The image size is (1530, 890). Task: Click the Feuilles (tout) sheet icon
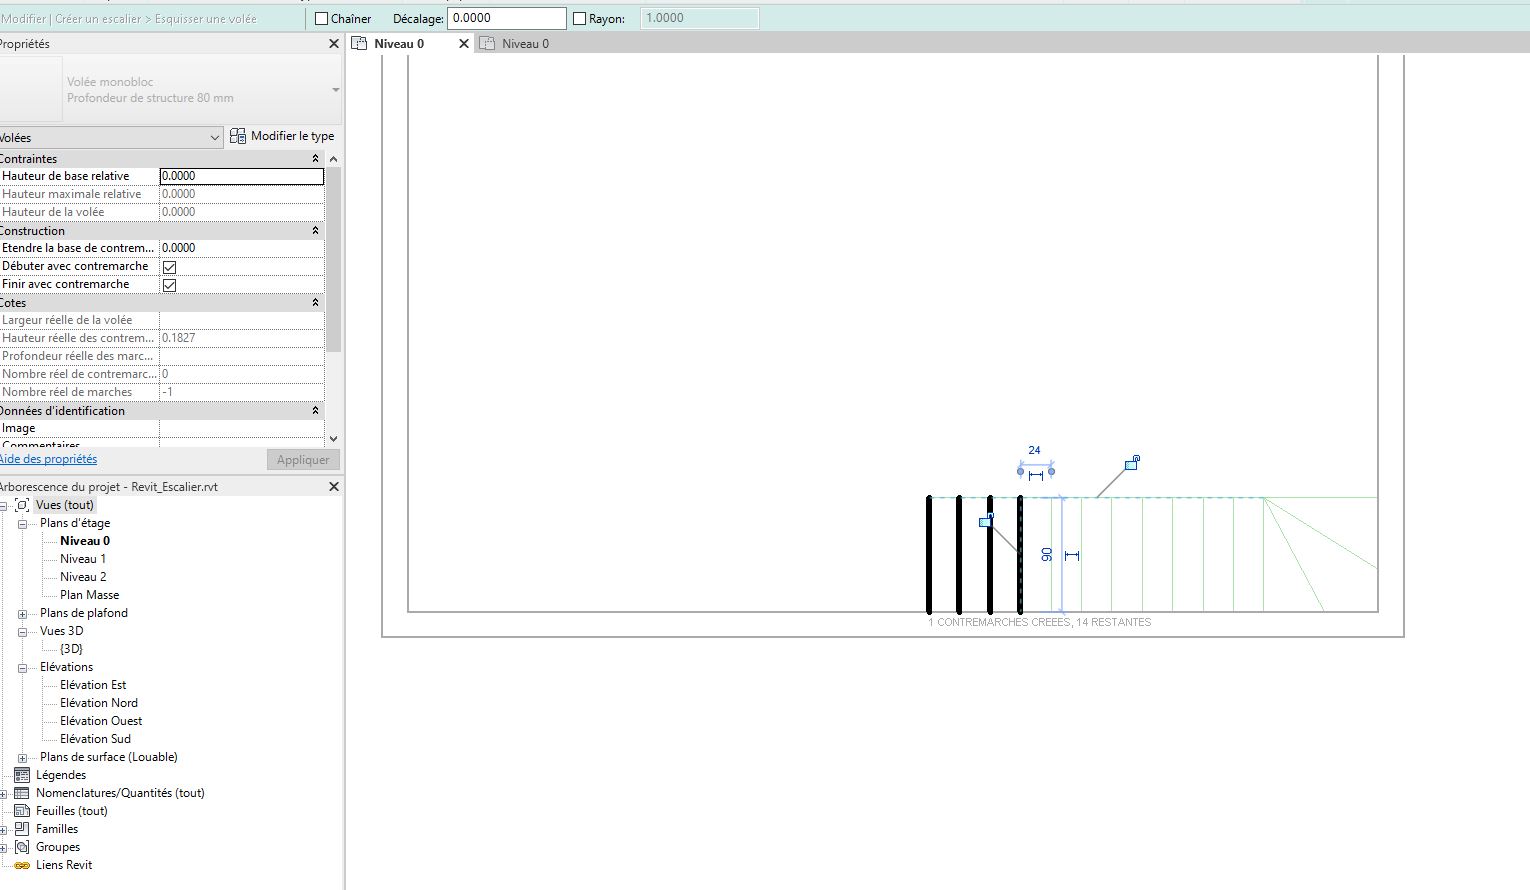(22, 811)
